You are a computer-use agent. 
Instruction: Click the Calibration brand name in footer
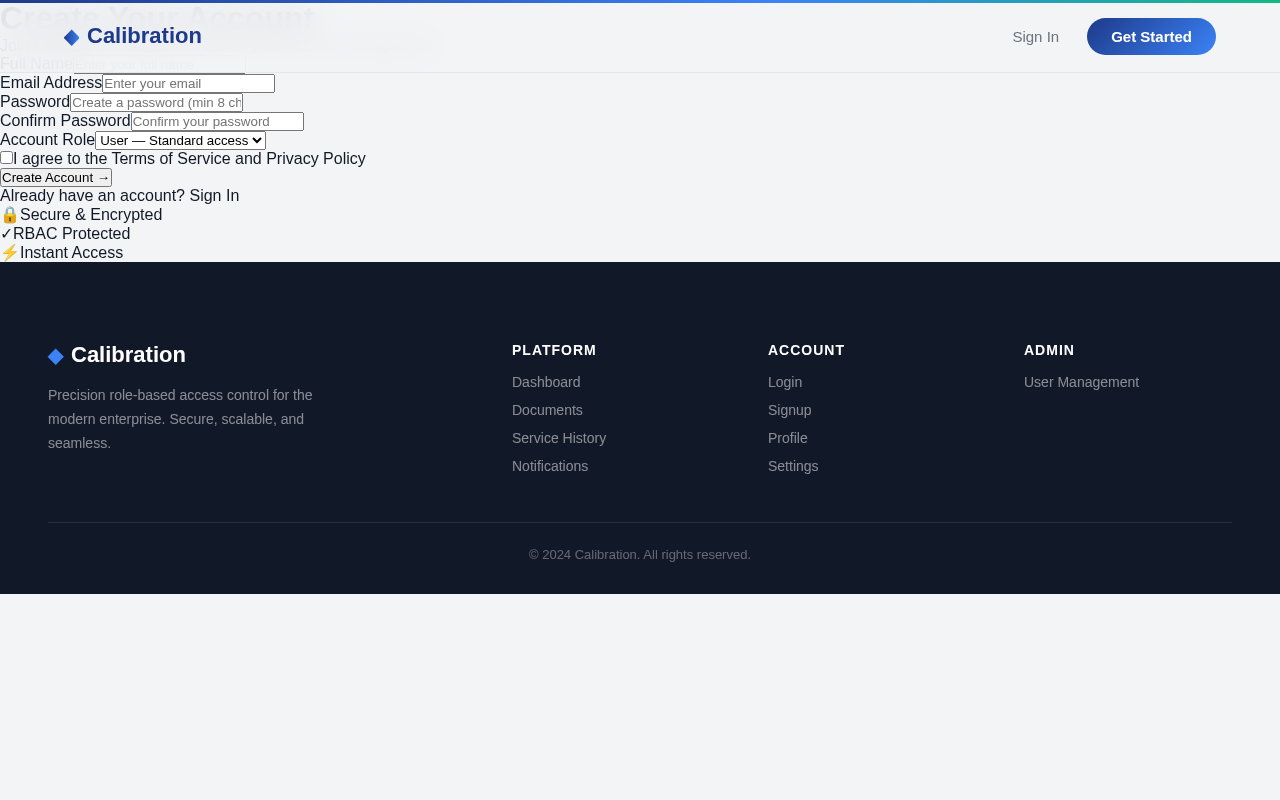click(128, 355)
